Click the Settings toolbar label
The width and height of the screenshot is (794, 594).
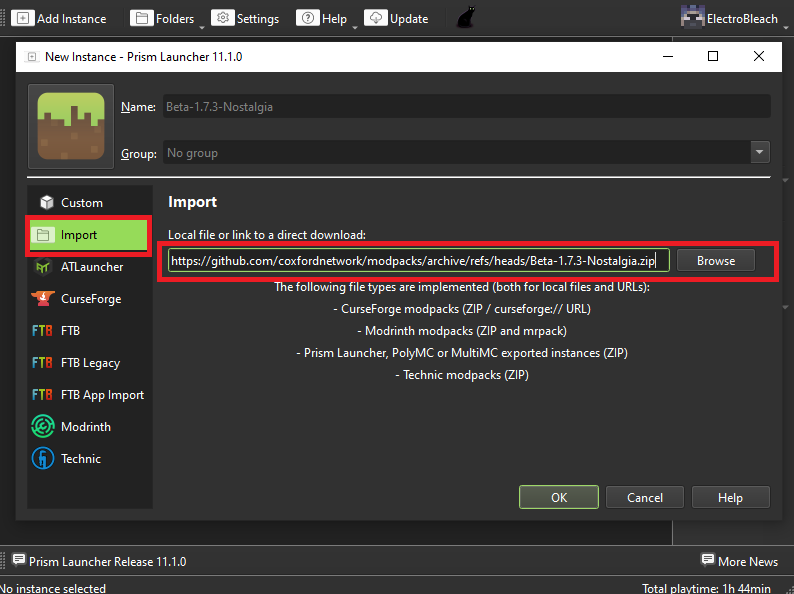point(258,19)
